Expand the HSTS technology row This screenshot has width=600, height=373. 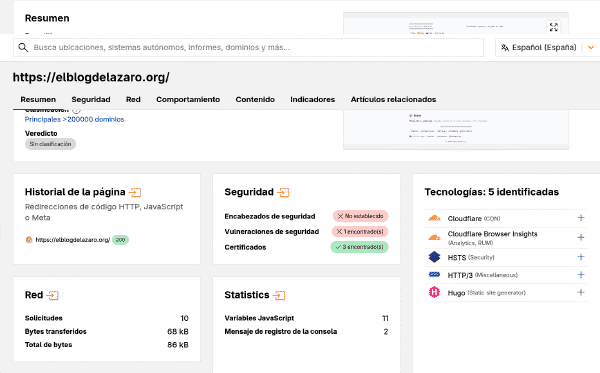pos(581,257)
